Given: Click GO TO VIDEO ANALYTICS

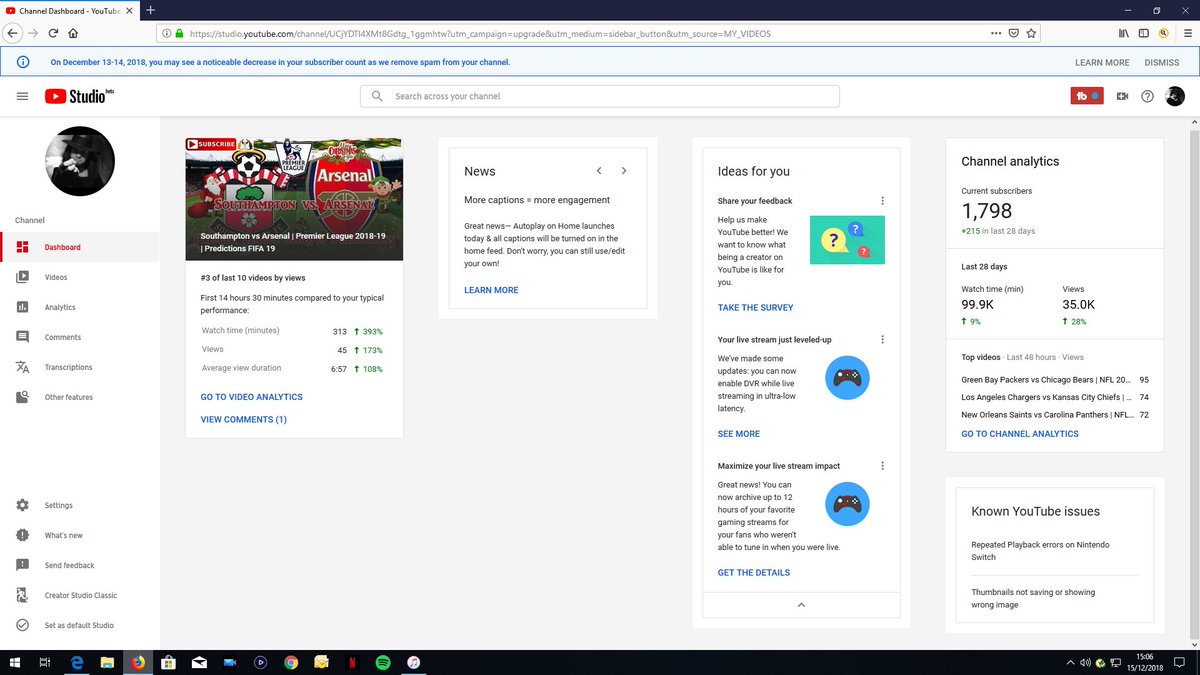Looking at the screenshot, I should click(251, 397).
